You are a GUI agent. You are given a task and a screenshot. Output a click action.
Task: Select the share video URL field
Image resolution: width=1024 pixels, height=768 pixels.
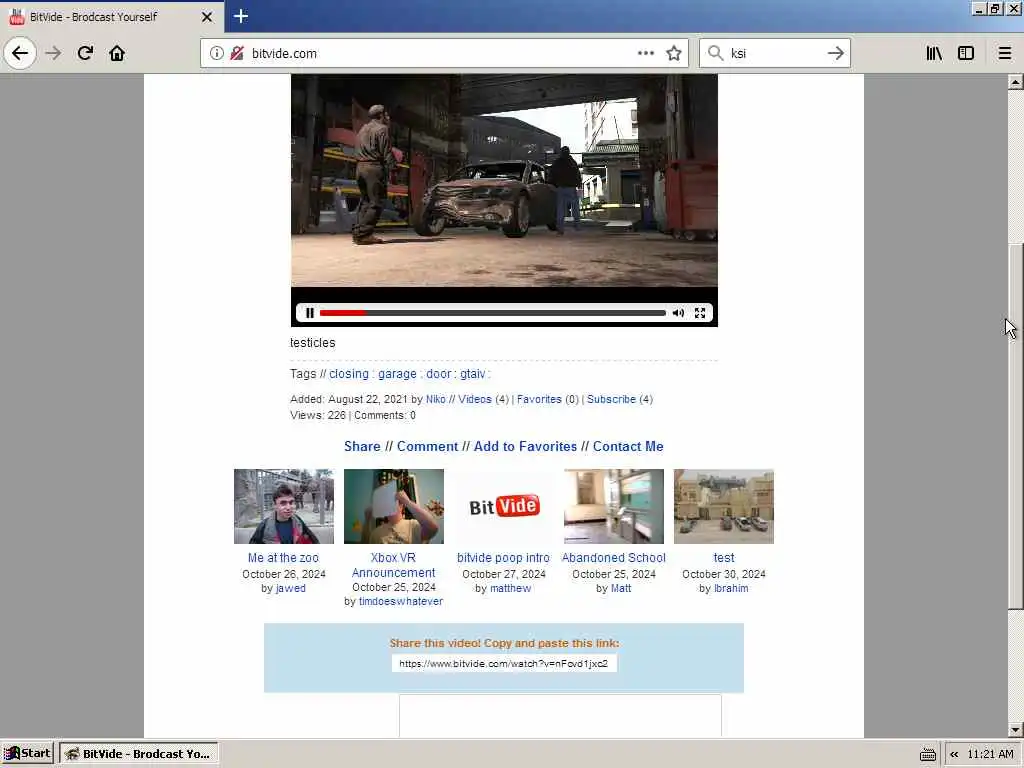504,664
